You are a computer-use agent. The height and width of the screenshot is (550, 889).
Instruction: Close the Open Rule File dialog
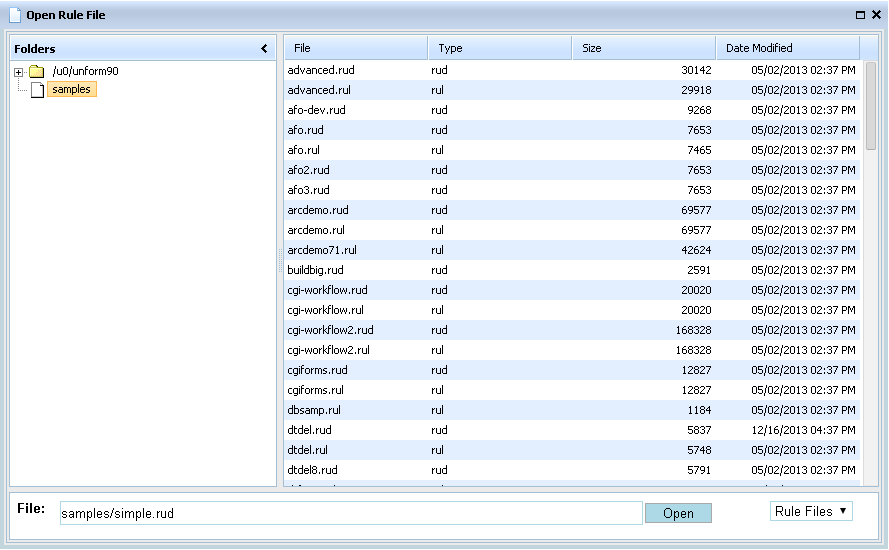pos(875,15)
